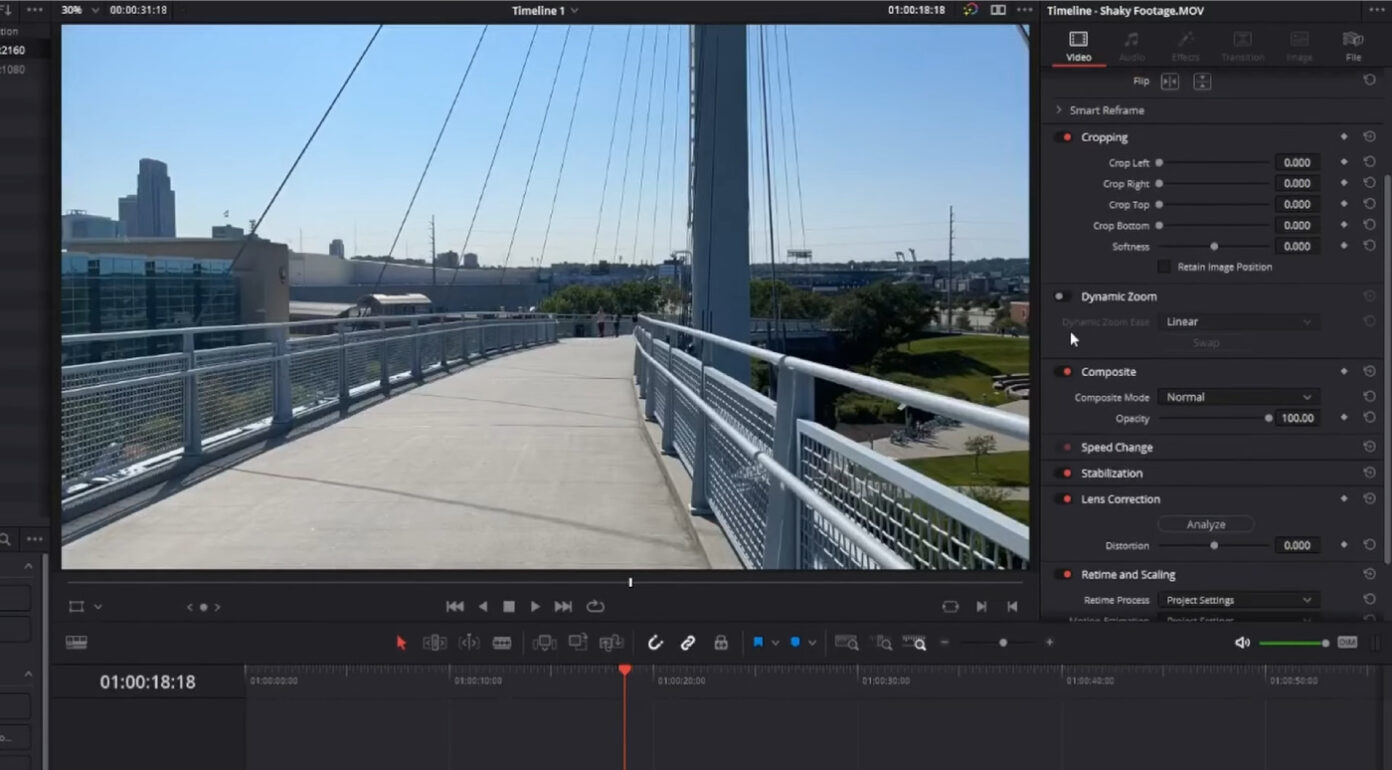Disable the Stabilization toggle
The height and width of the screenshot is (770, 1392).
(x=1062, y=472)
